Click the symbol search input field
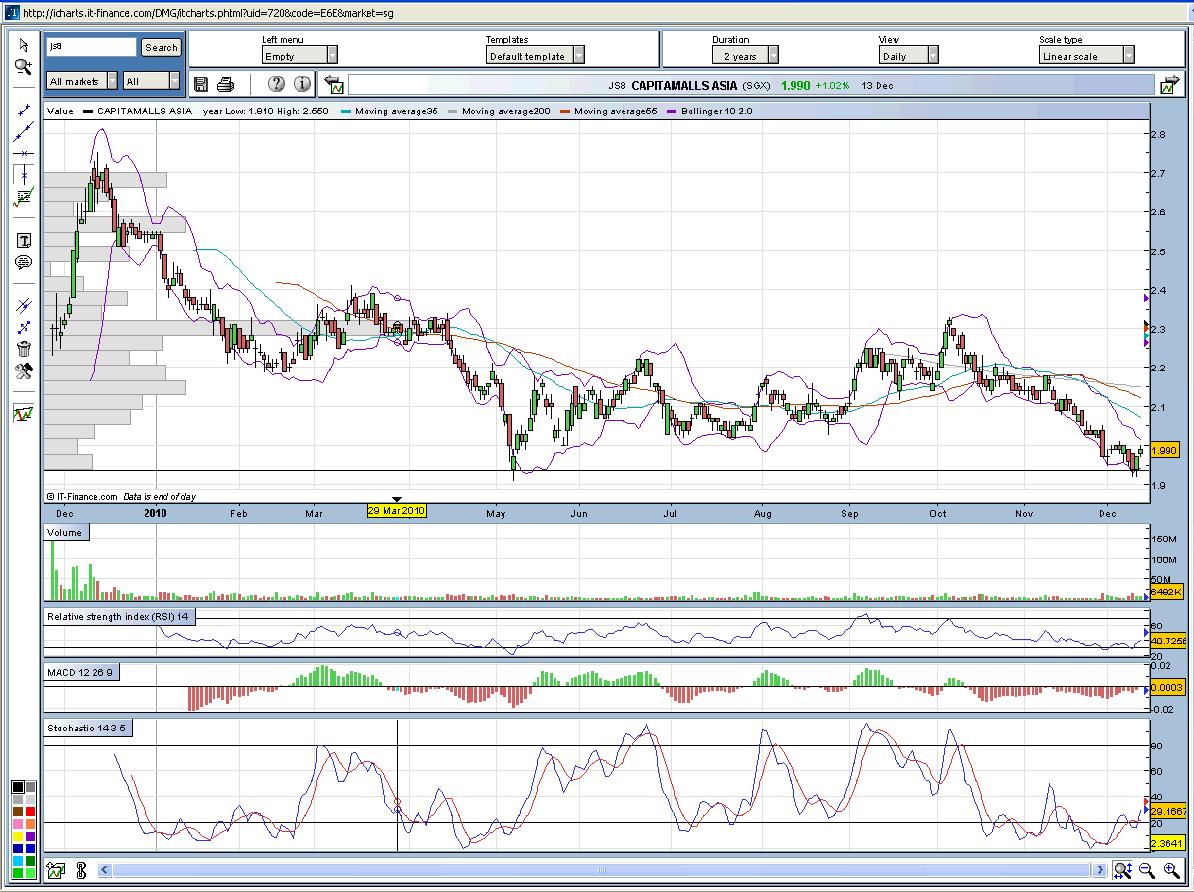This screenshot has width=1194, height=892. 91,46
